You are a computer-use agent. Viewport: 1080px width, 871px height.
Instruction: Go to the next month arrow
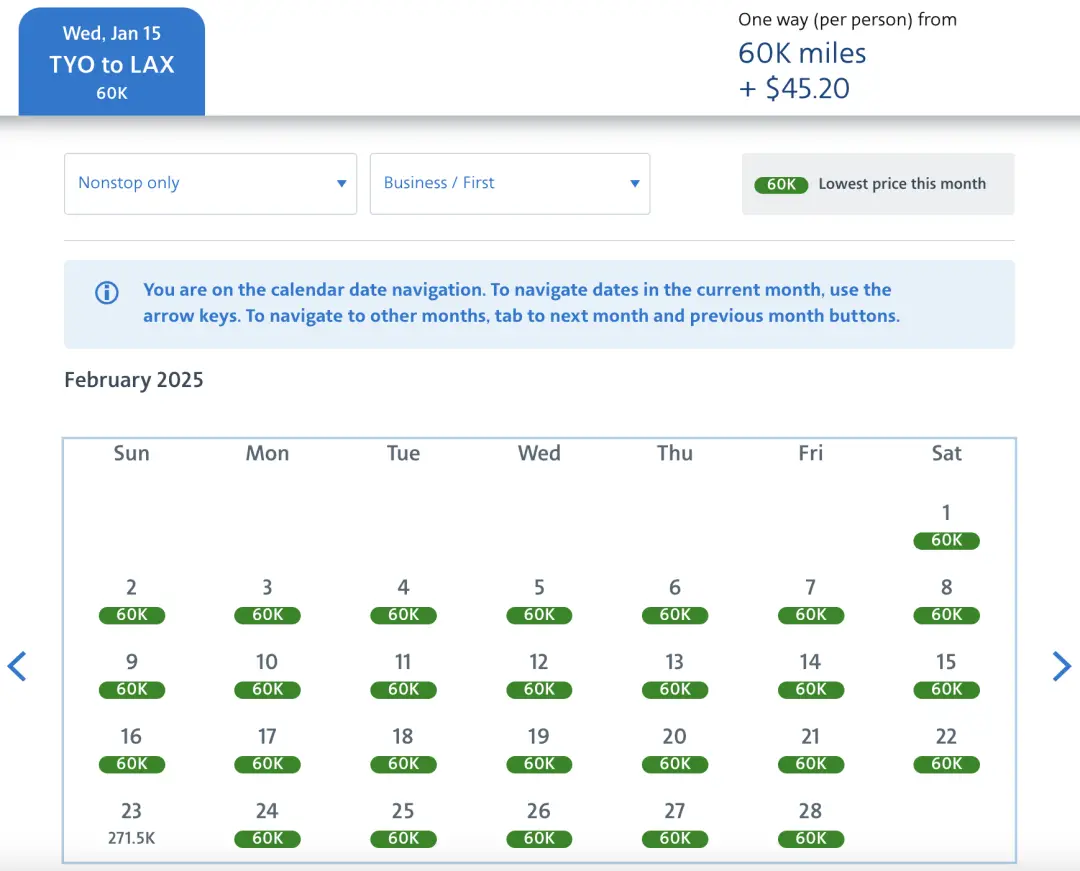point(1061,666)
